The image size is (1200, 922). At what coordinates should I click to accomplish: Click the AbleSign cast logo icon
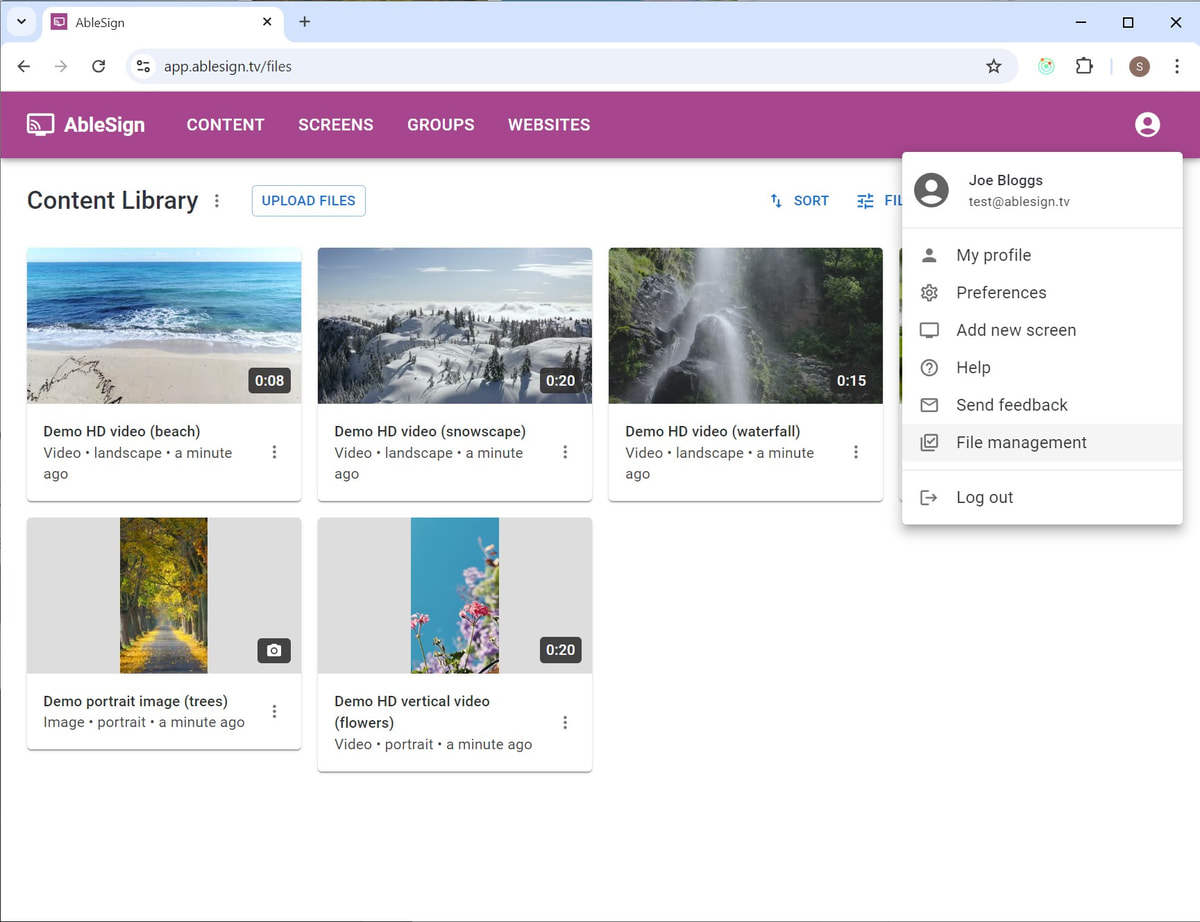(40, 125)
